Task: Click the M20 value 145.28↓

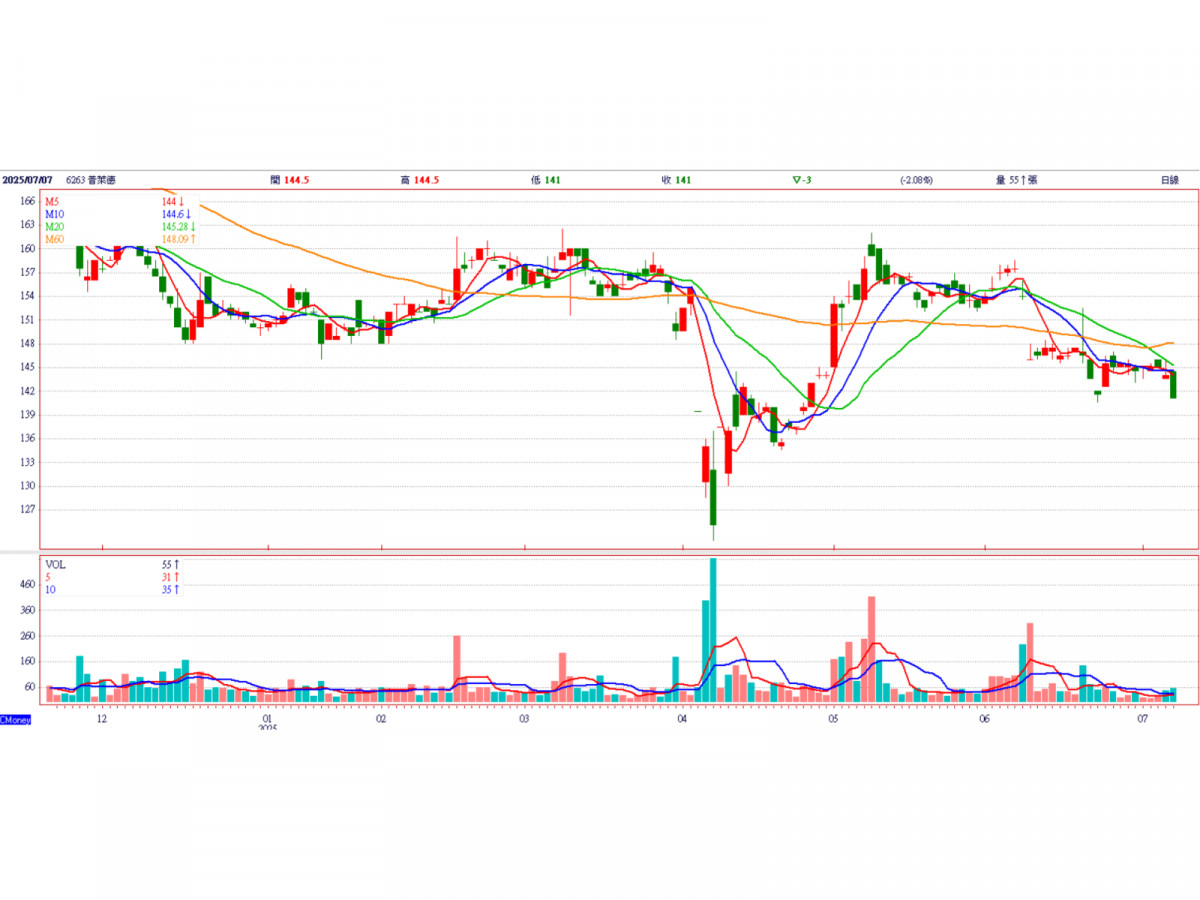Action: click(x=179, y=226)
